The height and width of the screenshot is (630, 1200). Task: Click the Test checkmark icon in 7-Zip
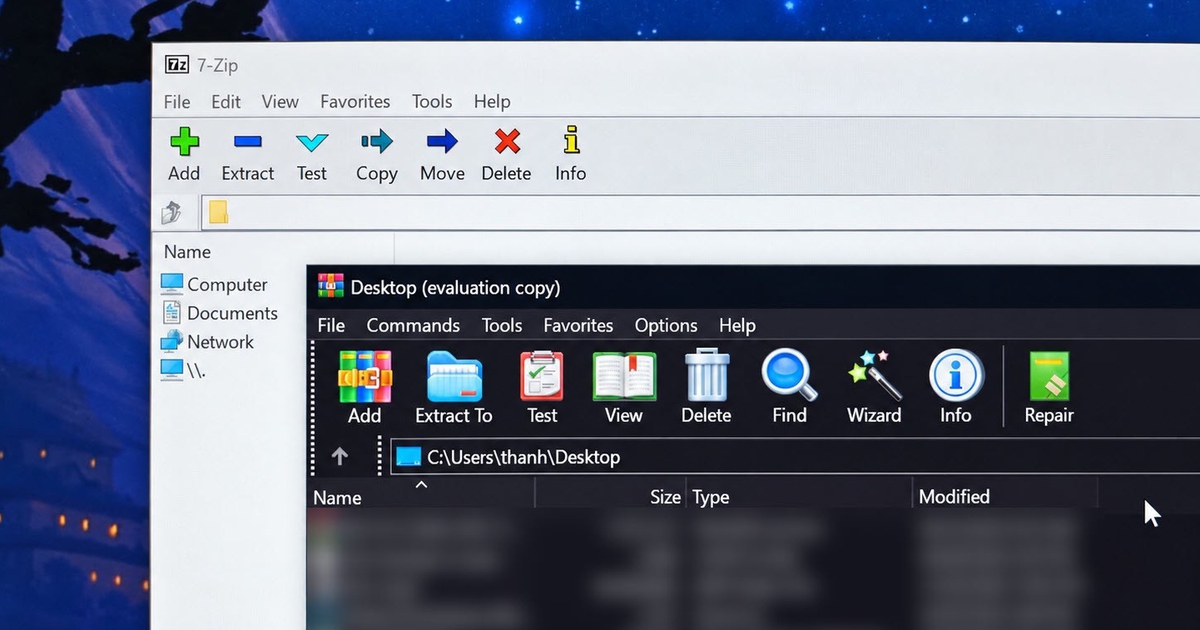[x=312, y=143]
